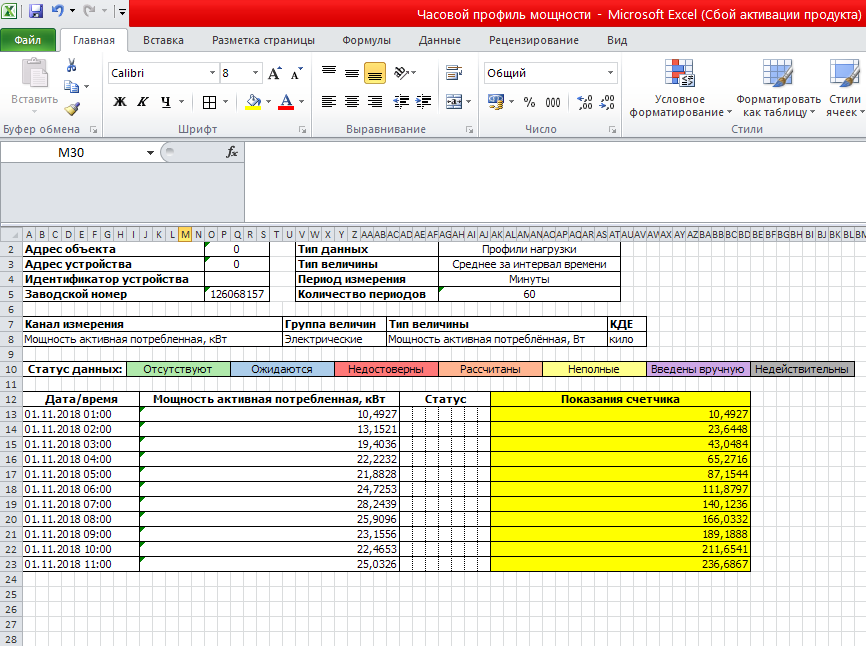The image size is (866, 646).
Task: Click the Вставить paste icon
Action: click(x=34, y=73)
